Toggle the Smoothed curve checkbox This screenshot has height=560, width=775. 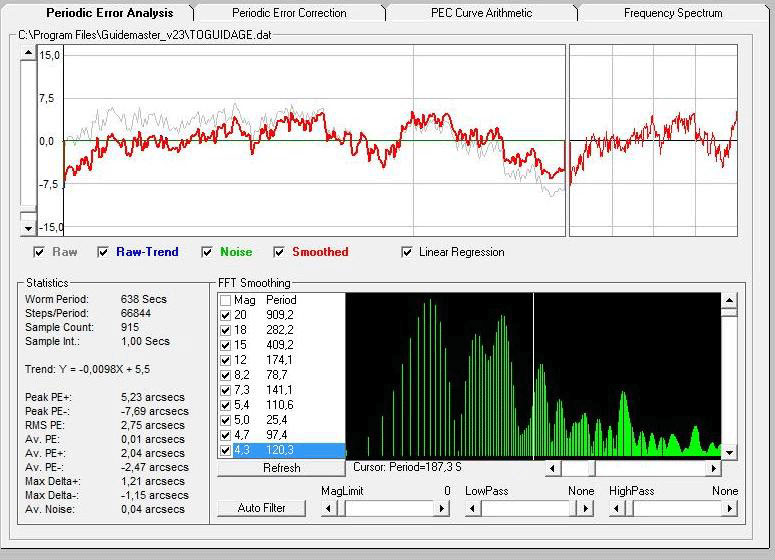click(x=279, y=253)
